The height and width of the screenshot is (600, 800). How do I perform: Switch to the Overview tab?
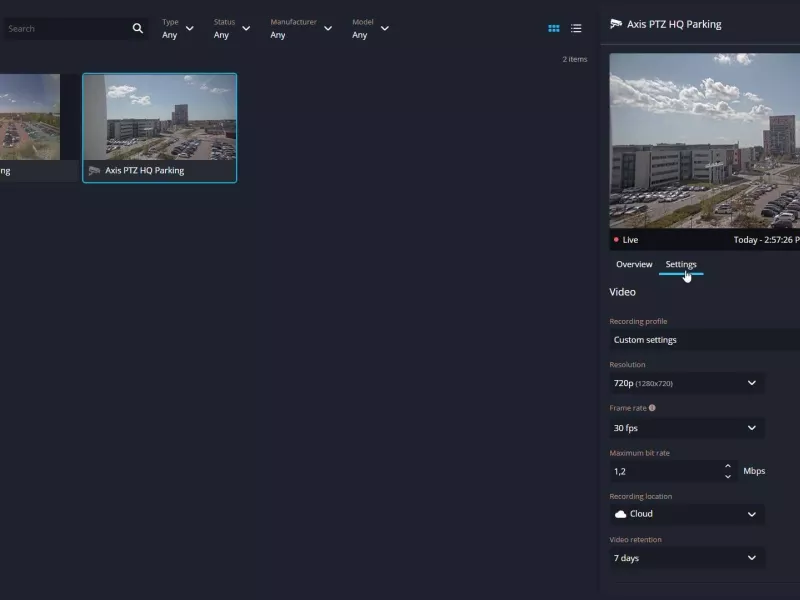point(634,265)
